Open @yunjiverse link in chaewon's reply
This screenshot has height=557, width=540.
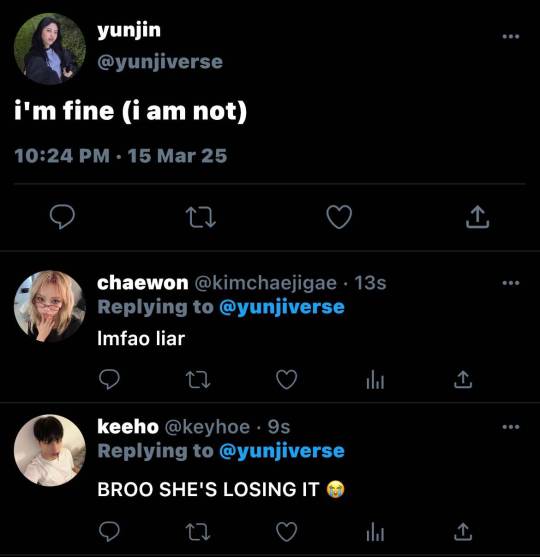282,308
